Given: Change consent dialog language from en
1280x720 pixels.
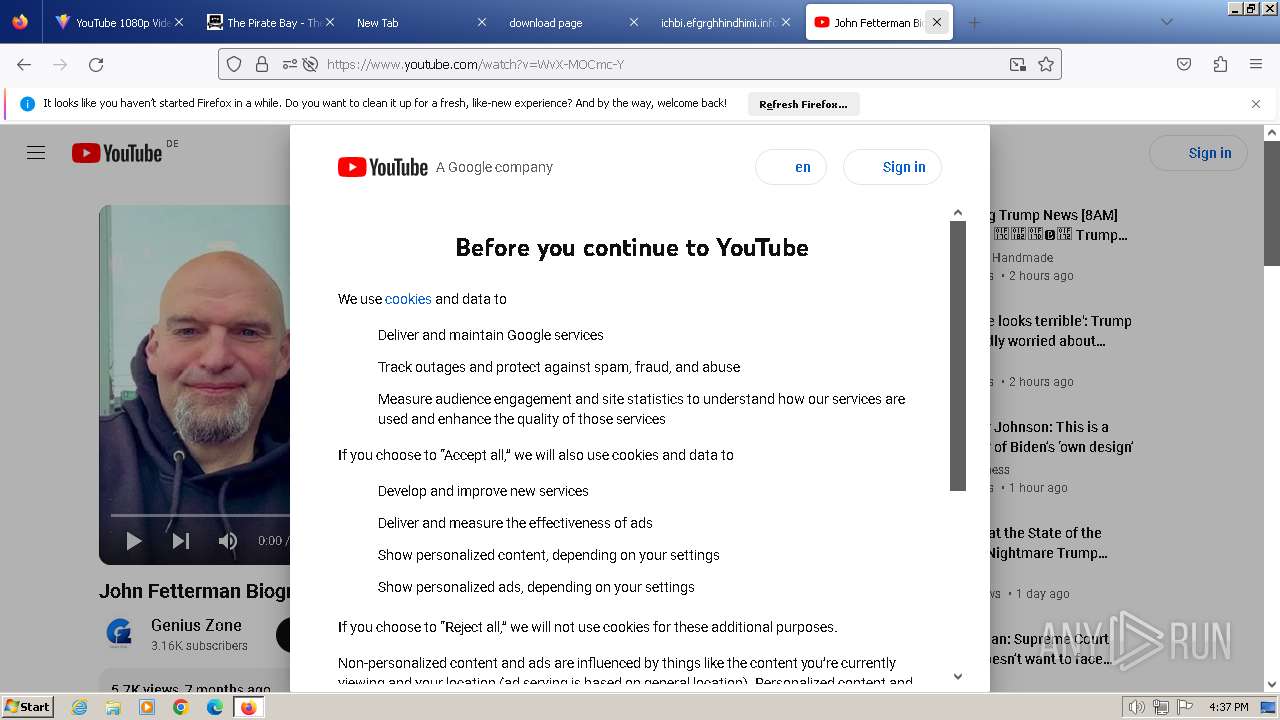Looking at the screenshot, I should pos(791,167).
